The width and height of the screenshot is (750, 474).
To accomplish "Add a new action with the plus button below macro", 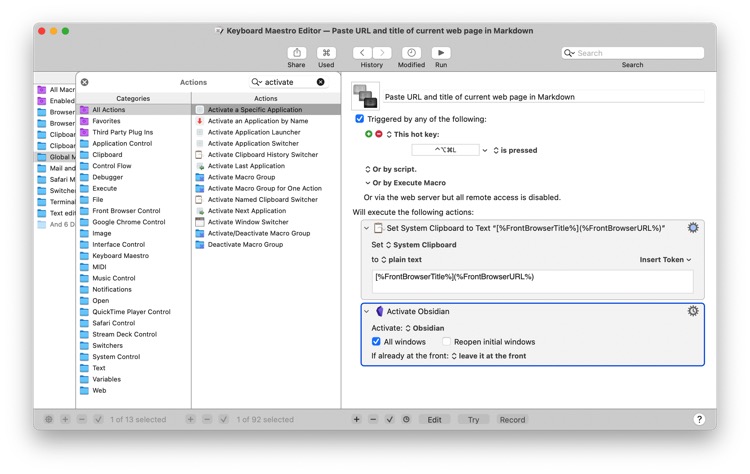I will (x=356, y=419).
